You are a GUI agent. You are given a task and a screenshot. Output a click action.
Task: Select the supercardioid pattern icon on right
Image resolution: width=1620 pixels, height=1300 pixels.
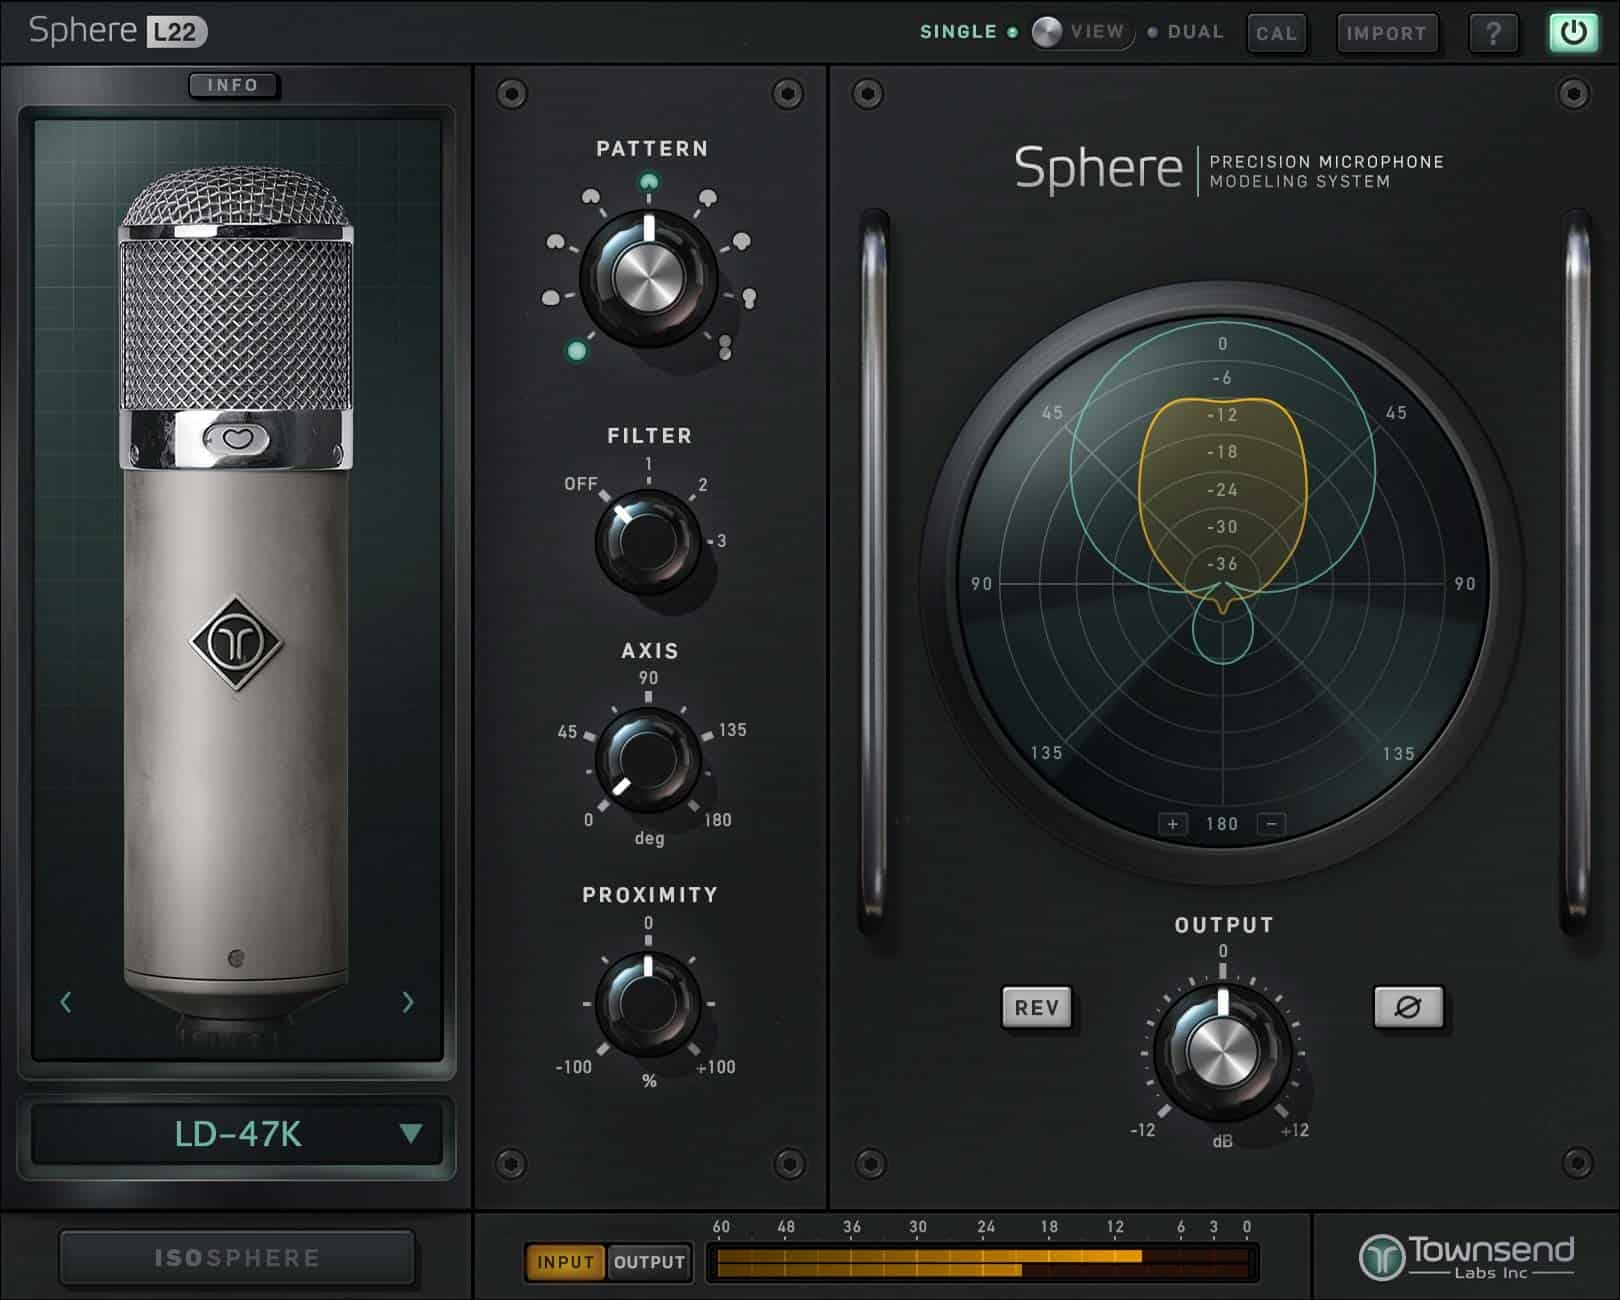click(x=742, y=241)
